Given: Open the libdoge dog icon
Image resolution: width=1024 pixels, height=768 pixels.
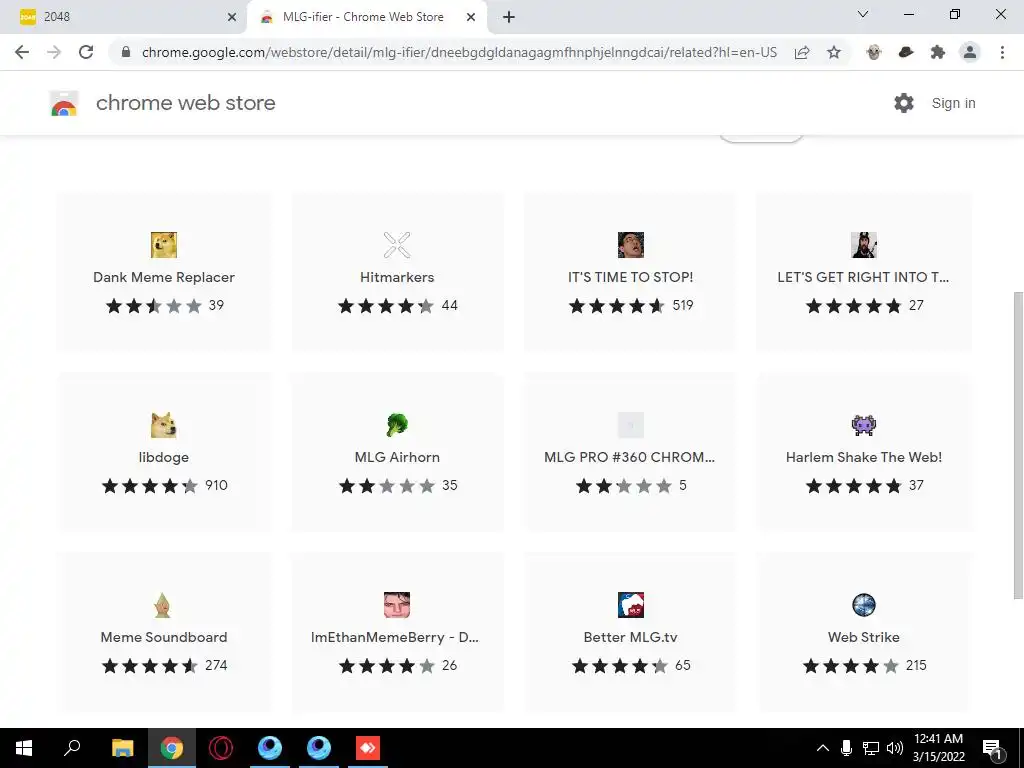Looking at the screenshot, I should point(163,425).
